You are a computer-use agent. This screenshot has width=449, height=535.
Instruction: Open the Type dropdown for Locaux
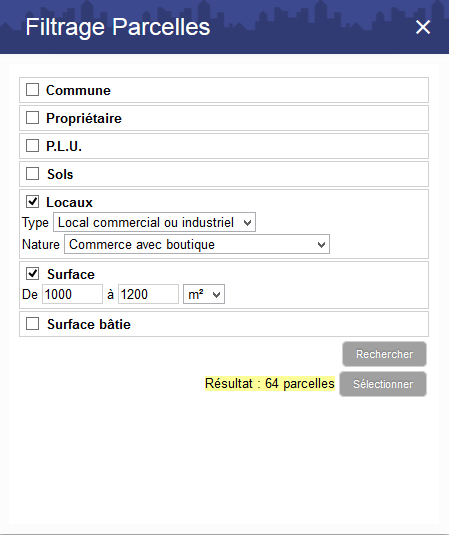coord(154,222)
